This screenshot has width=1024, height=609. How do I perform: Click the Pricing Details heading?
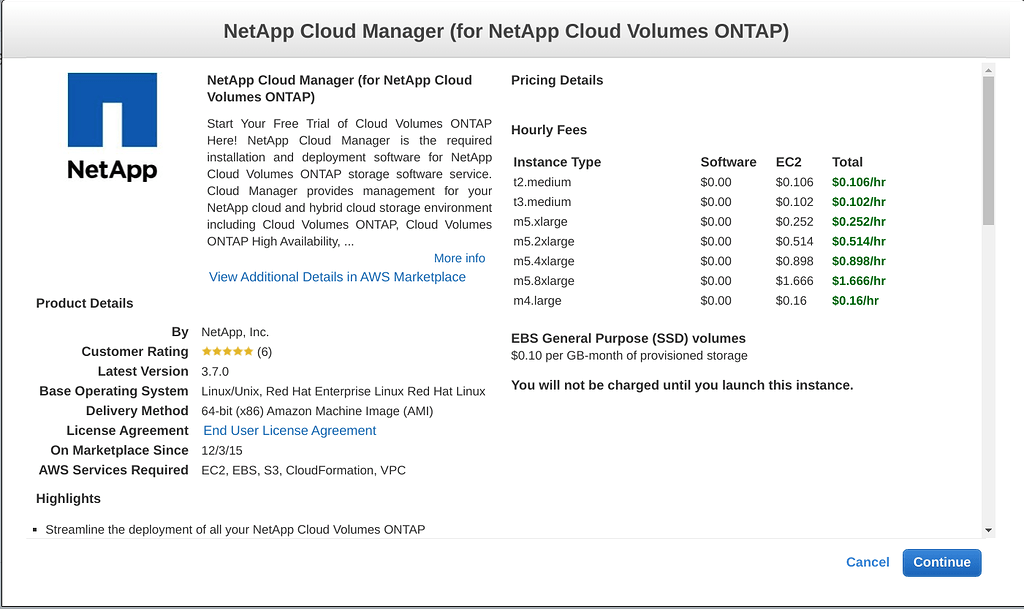click(556, 80)
